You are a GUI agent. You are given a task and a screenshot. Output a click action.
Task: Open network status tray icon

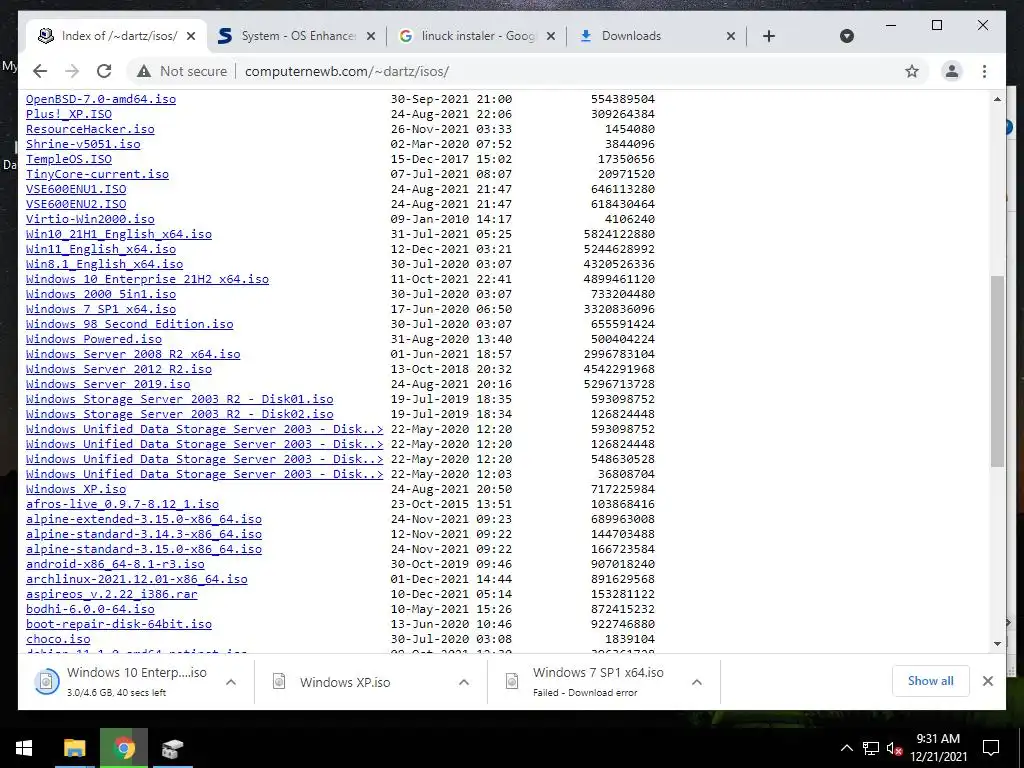(871, 748)
